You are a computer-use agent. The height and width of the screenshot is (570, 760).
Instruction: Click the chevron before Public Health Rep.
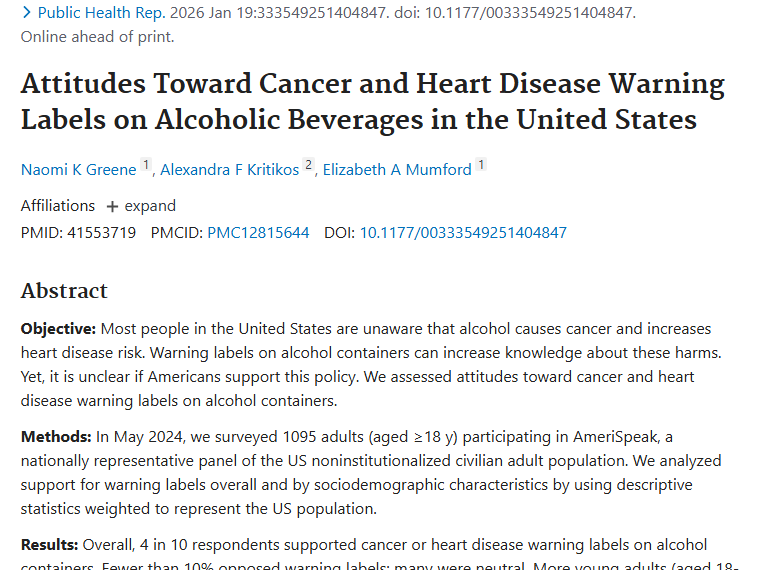[26, 13]
